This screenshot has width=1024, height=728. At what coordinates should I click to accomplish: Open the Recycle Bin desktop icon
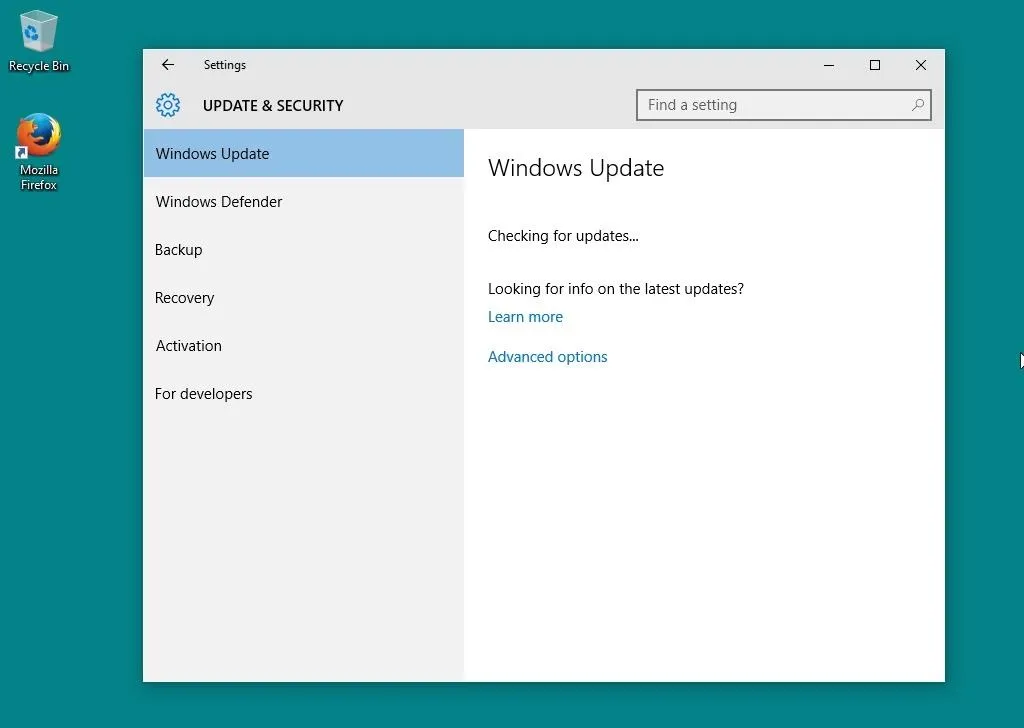pyautogui.click(x=39, y=41)
